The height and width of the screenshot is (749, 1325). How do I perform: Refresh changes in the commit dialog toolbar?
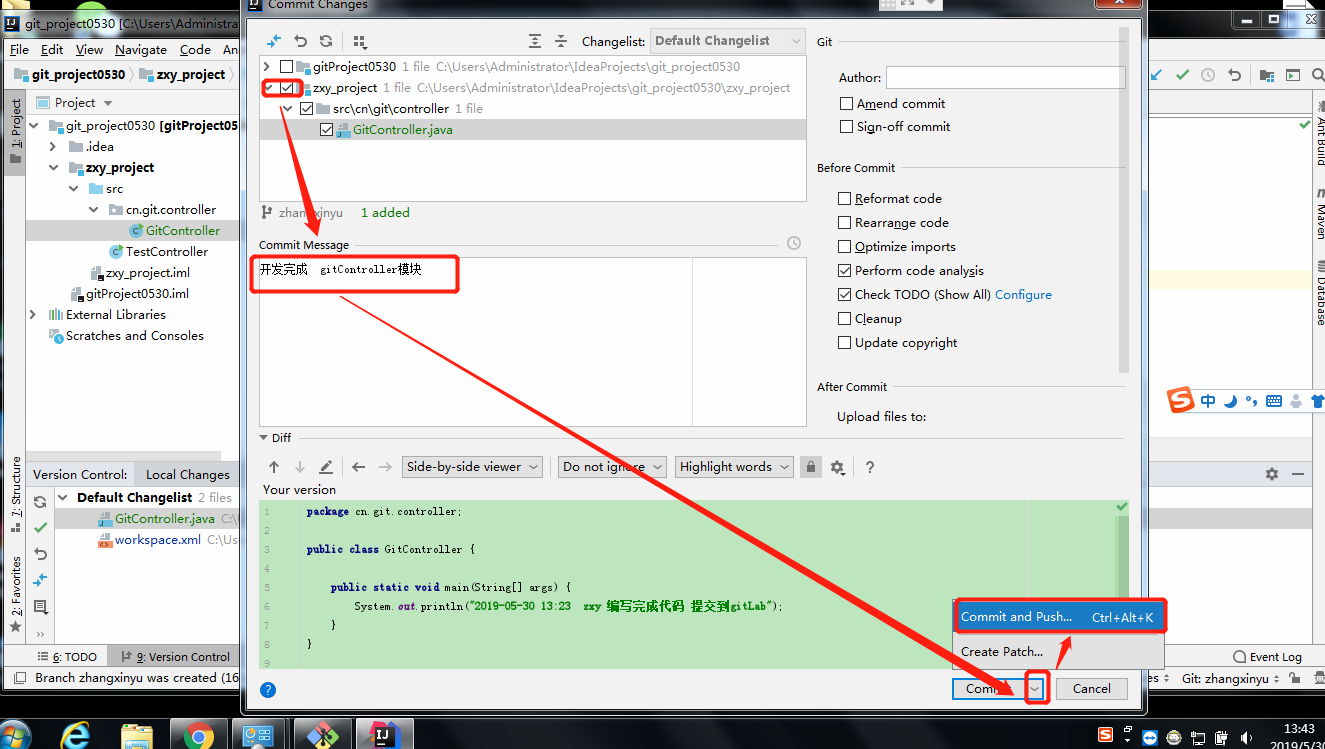[x=326, y=41]
